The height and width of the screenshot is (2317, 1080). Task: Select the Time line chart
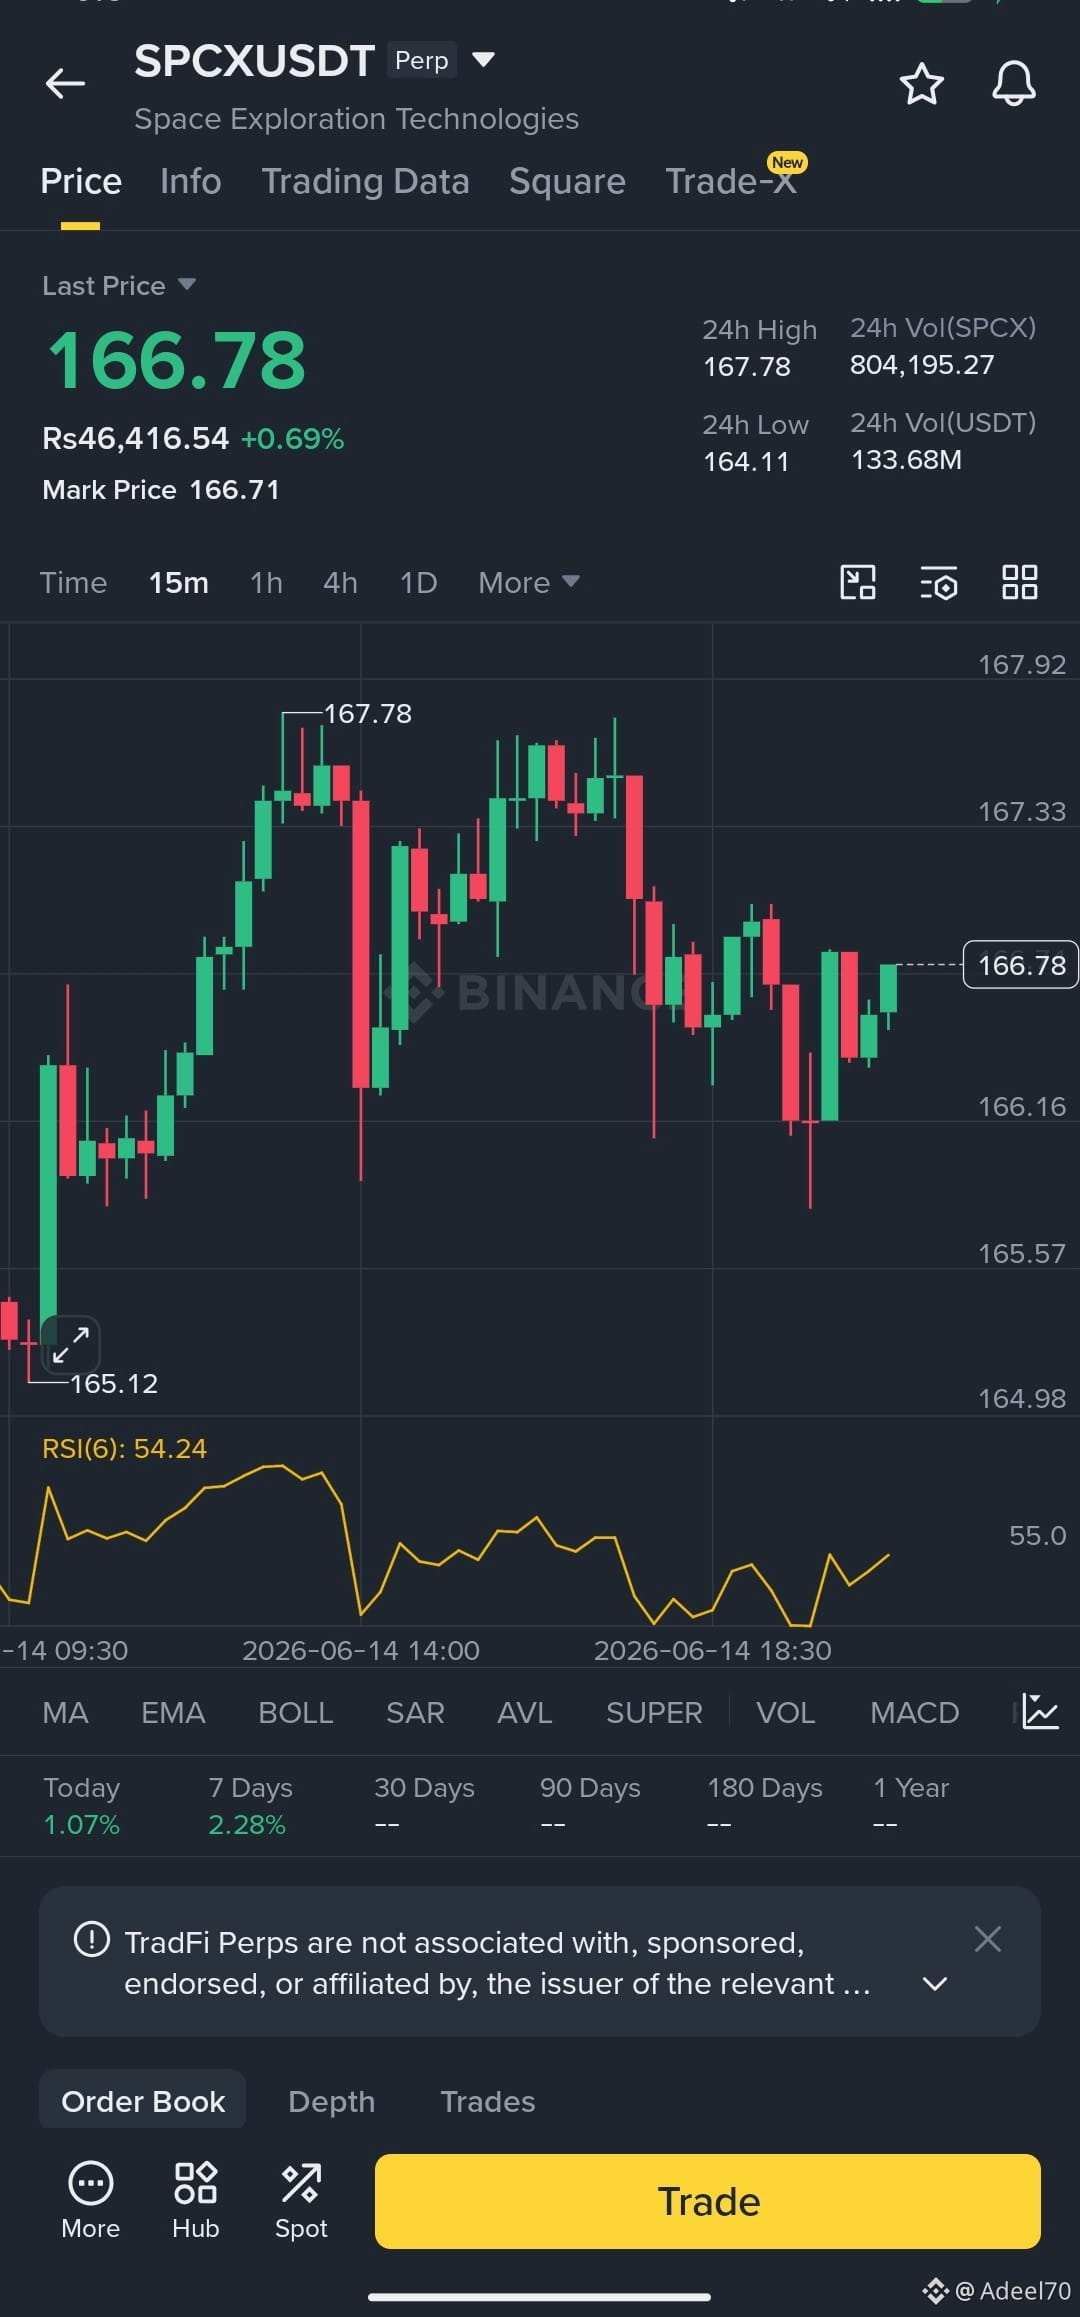point(73,582)
